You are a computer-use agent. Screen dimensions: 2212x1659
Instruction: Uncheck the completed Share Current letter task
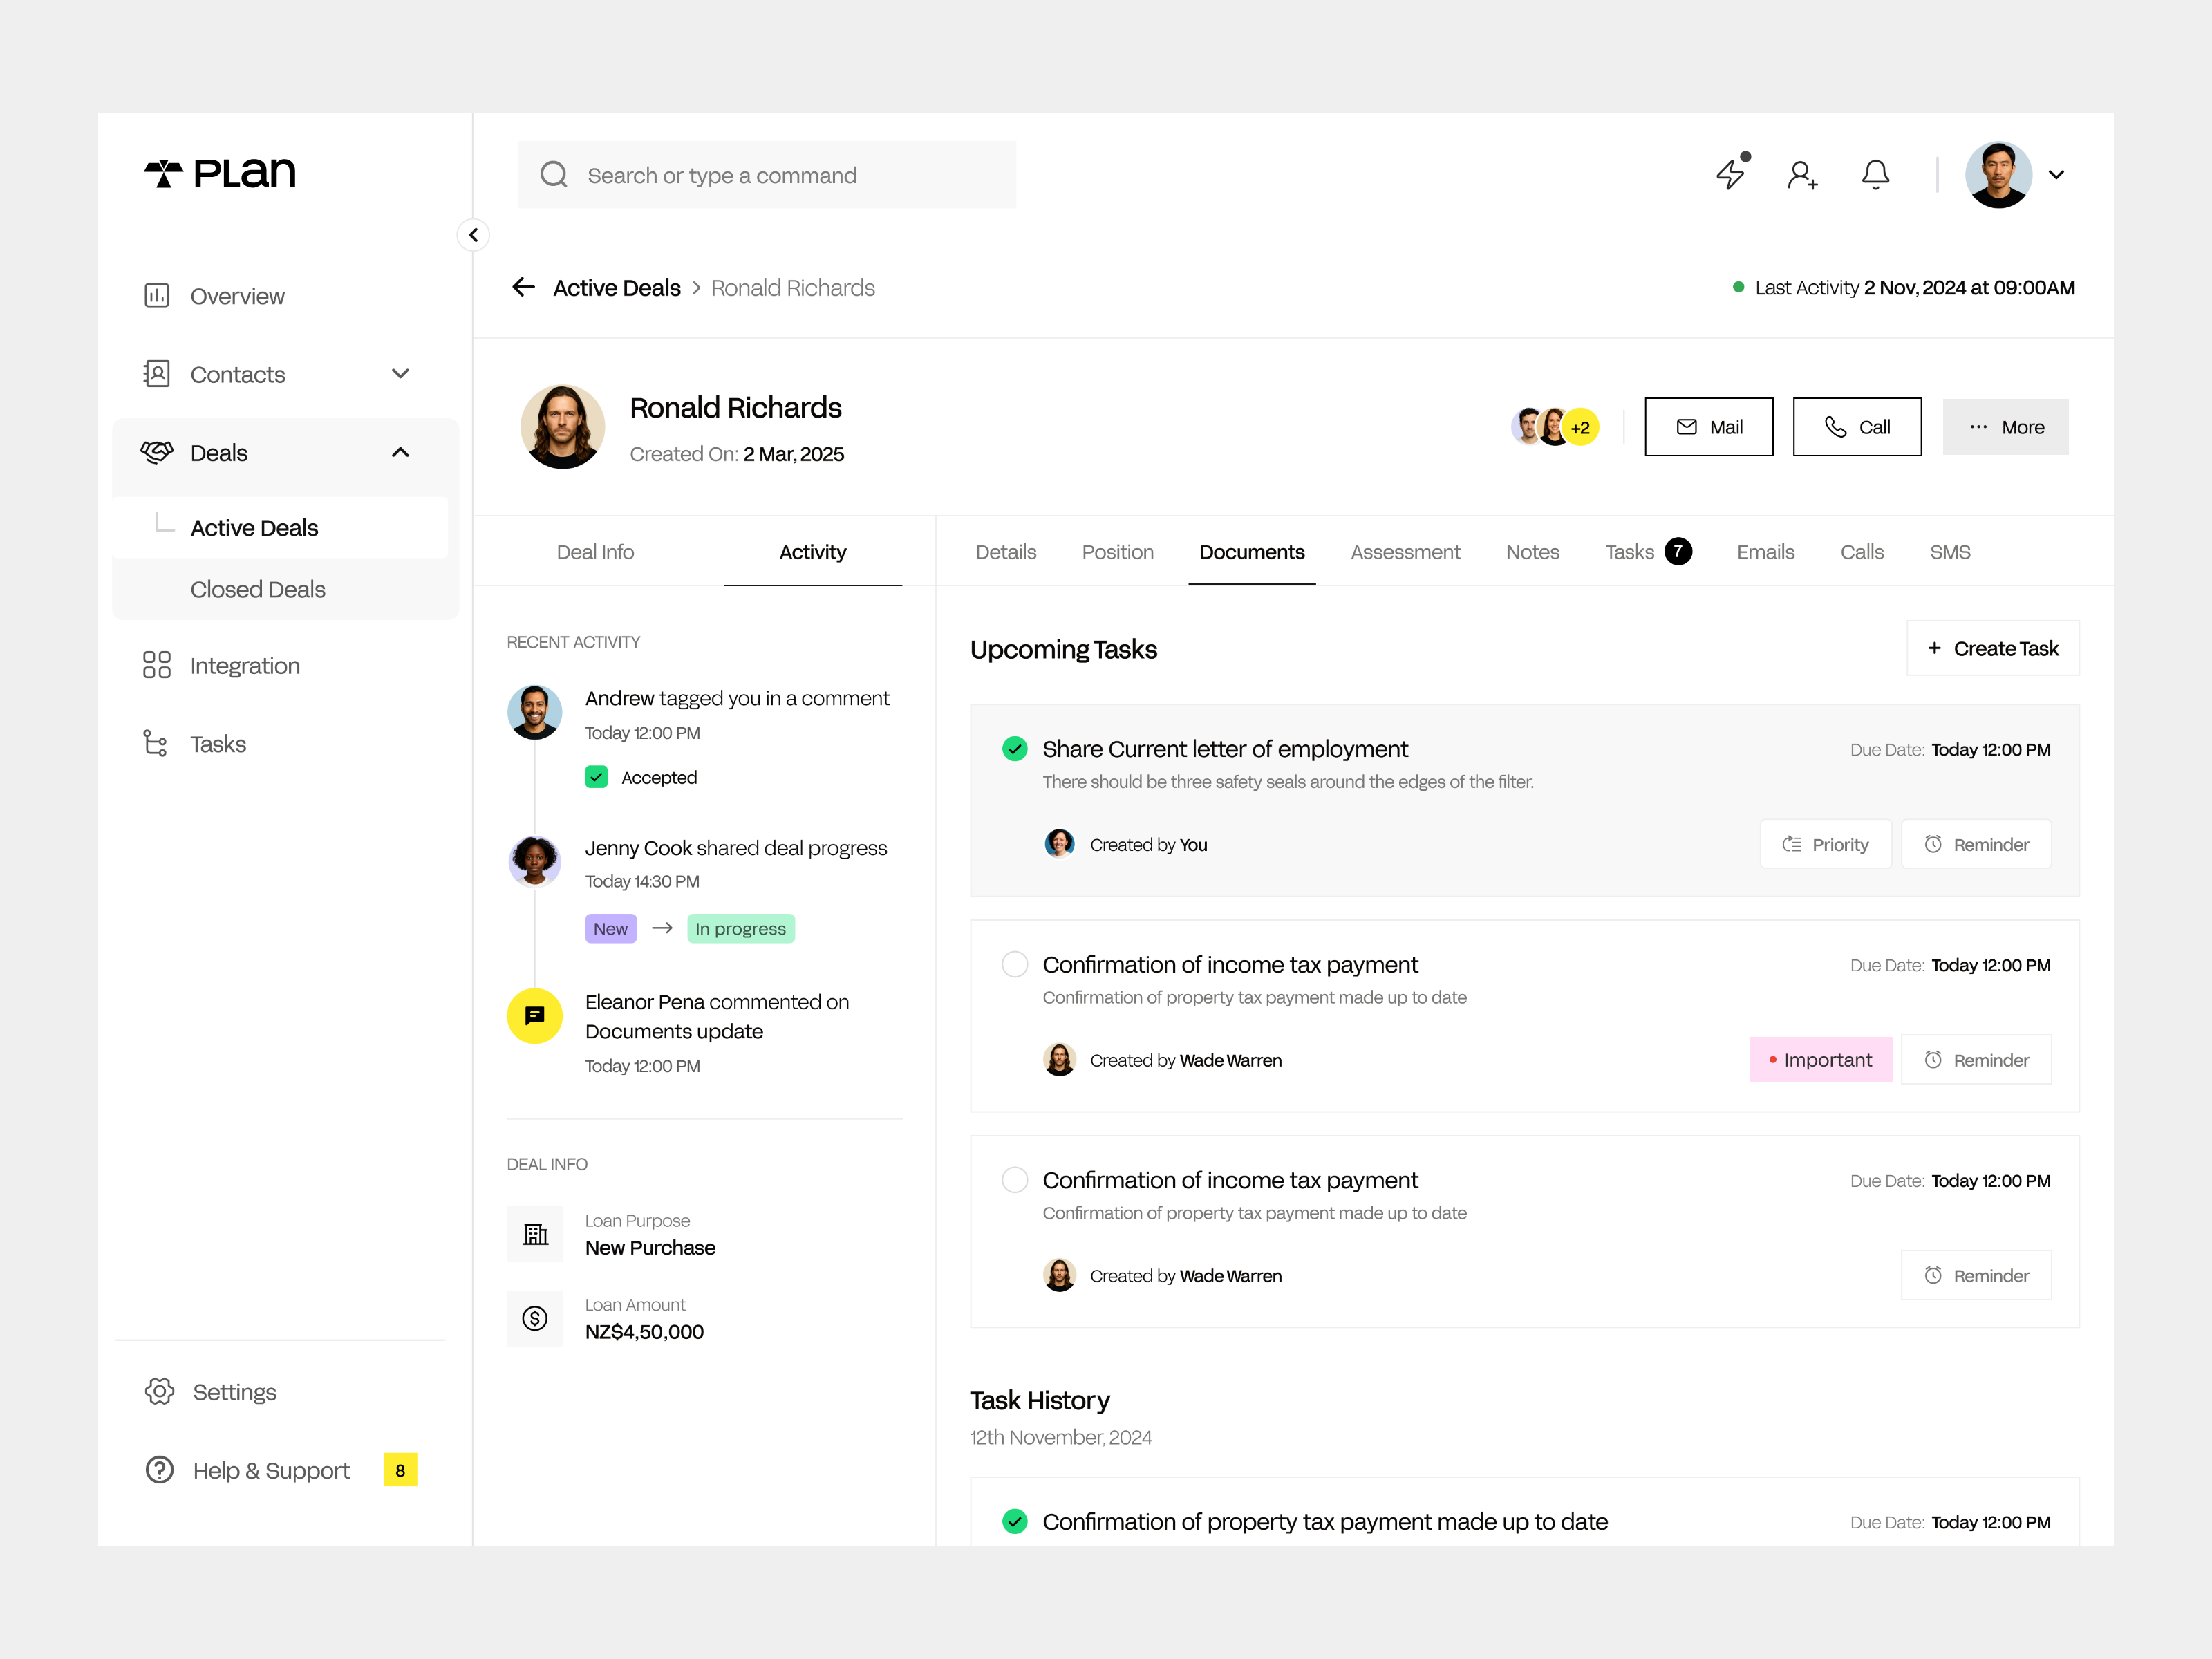click(1014, 748)
